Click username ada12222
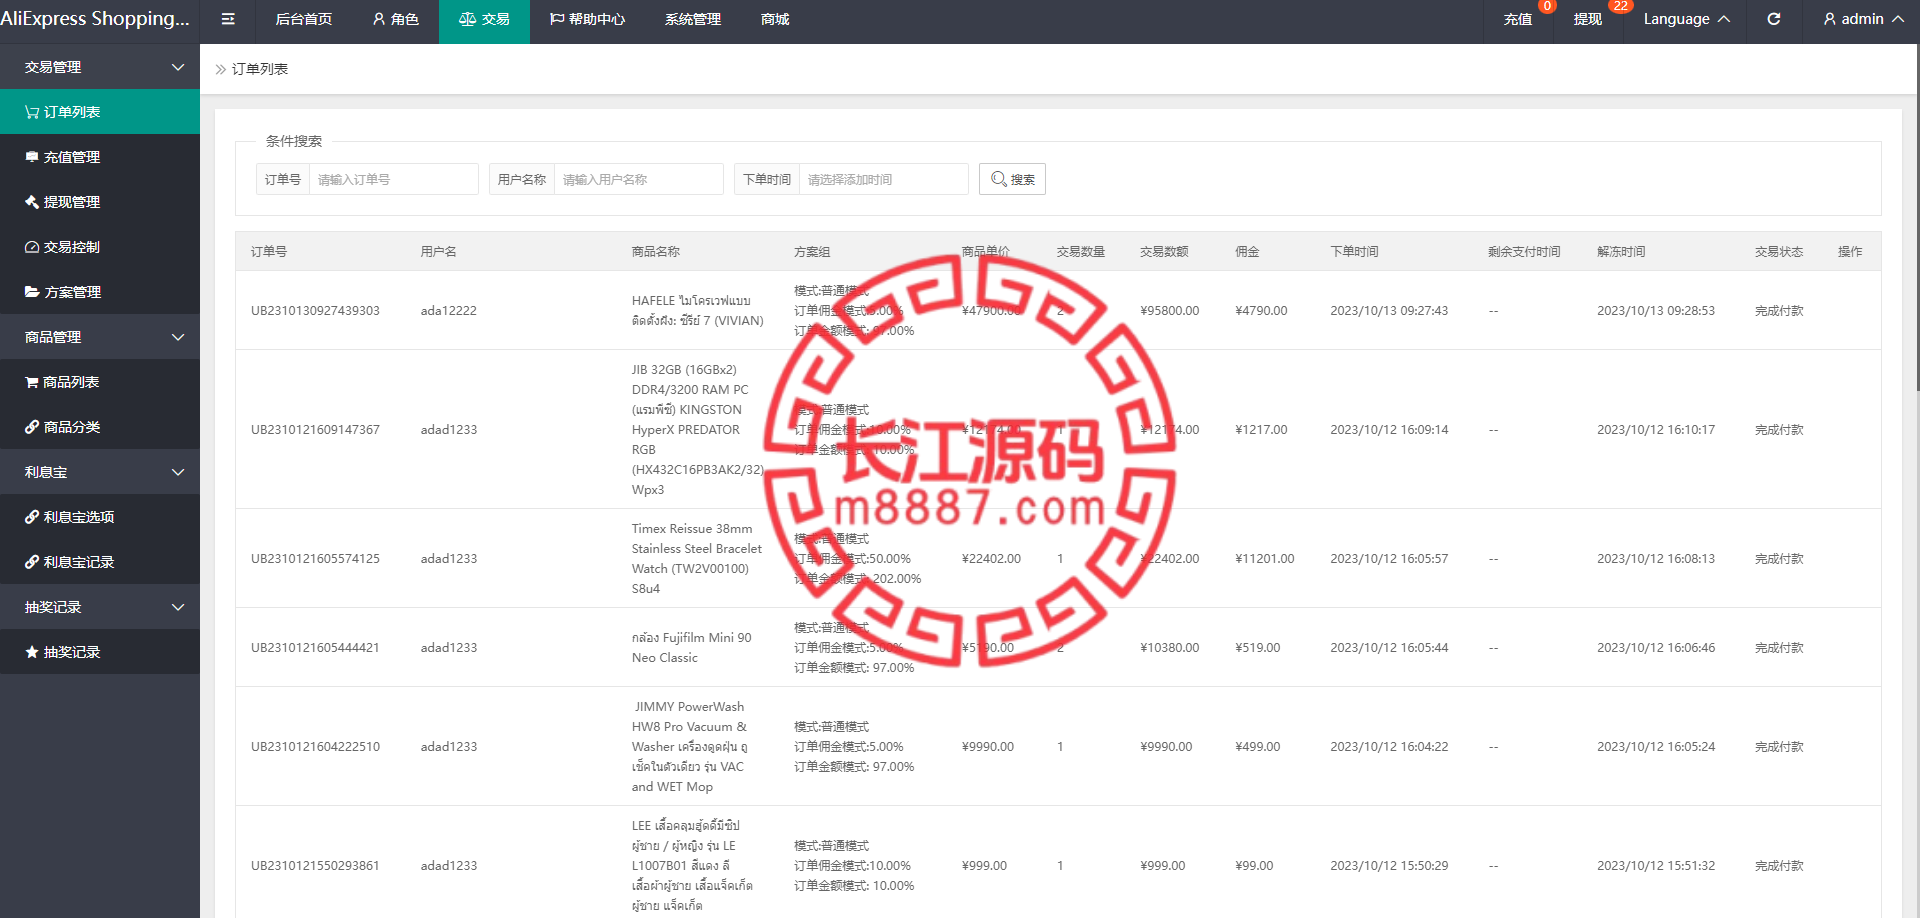1920x918 pixels. tap(448, 311)
